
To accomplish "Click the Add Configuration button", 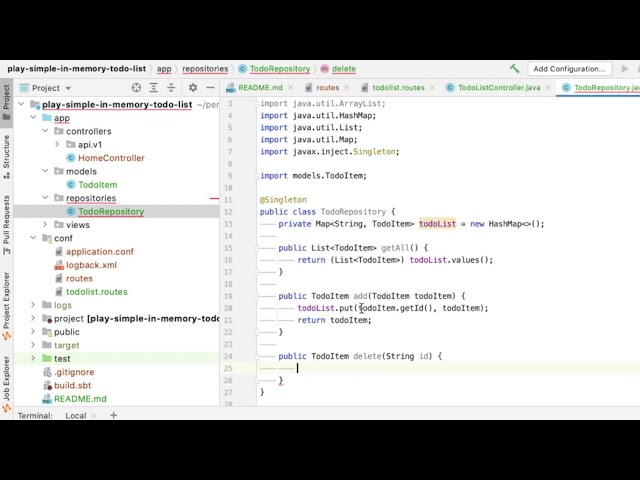I will click(x=569, y=69).
